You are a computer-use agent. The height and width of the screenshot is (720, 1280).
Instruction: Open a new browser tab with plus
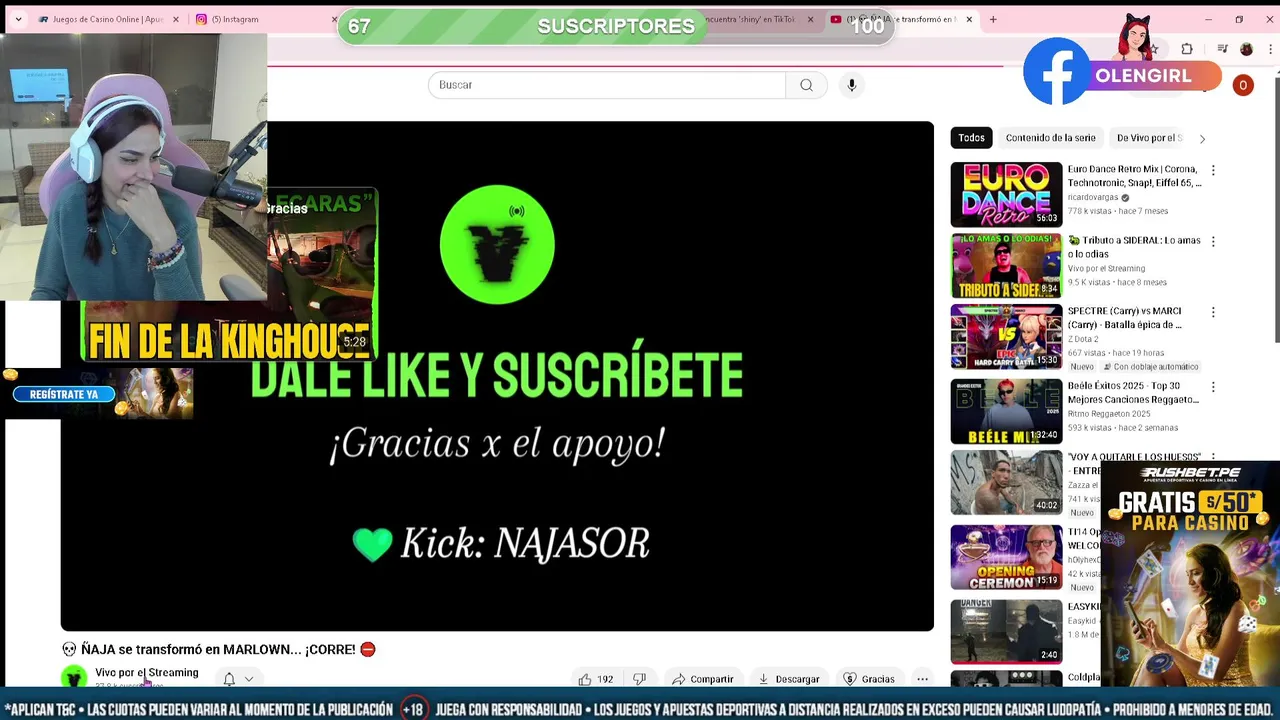point(993,19)
